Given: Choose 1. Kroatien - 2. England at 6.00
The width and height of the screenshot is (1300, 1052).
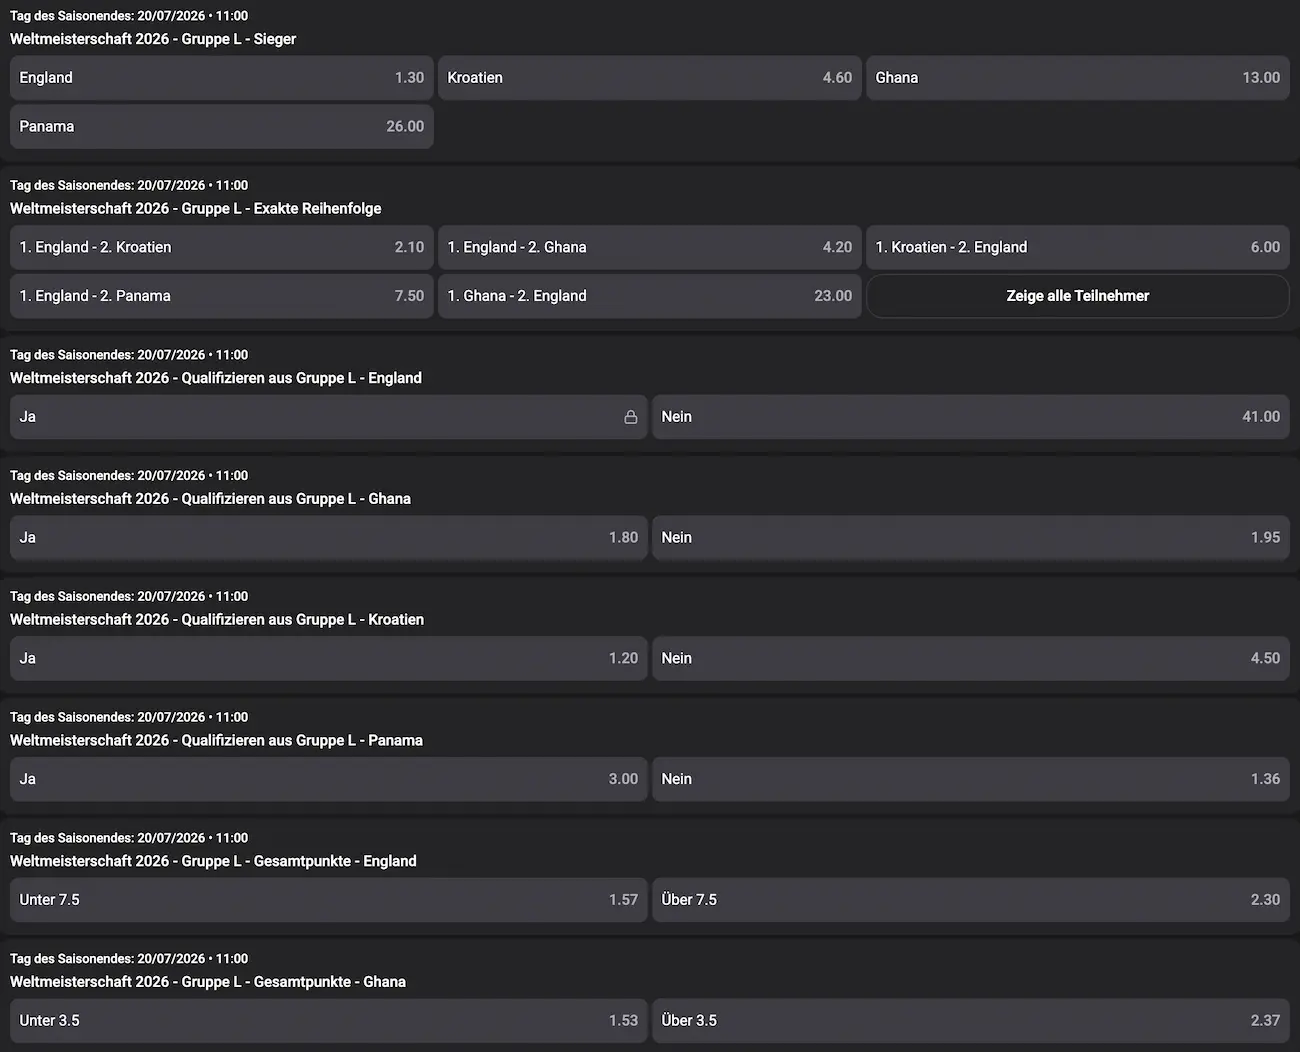Looking at the screenshot, I should pyautogui.click(x=1078, y=247).
